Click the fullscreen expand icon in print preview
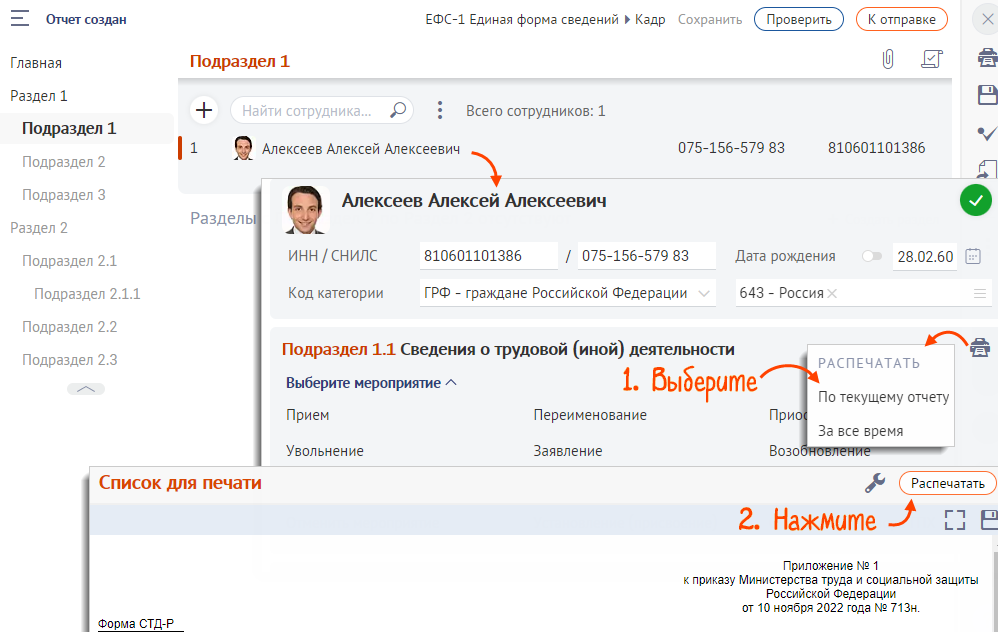998x632 pixels. (x=955, y=519)
